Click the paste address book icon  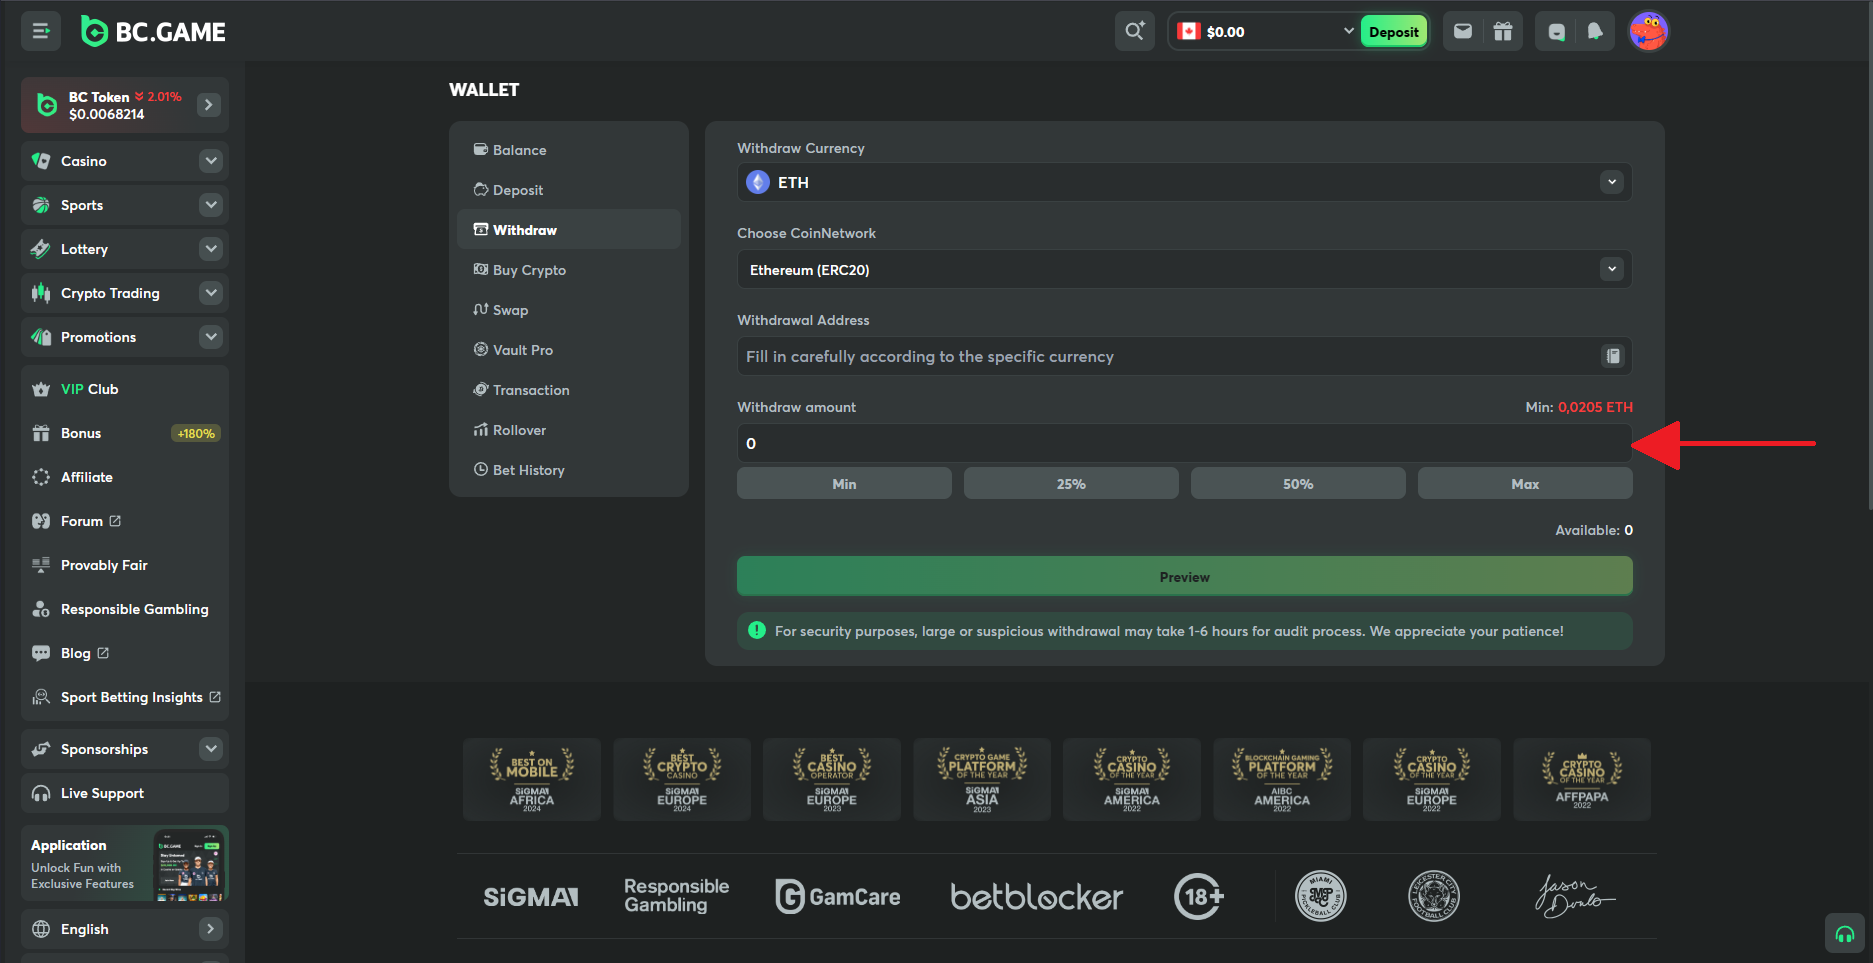tap(1613, 356)
